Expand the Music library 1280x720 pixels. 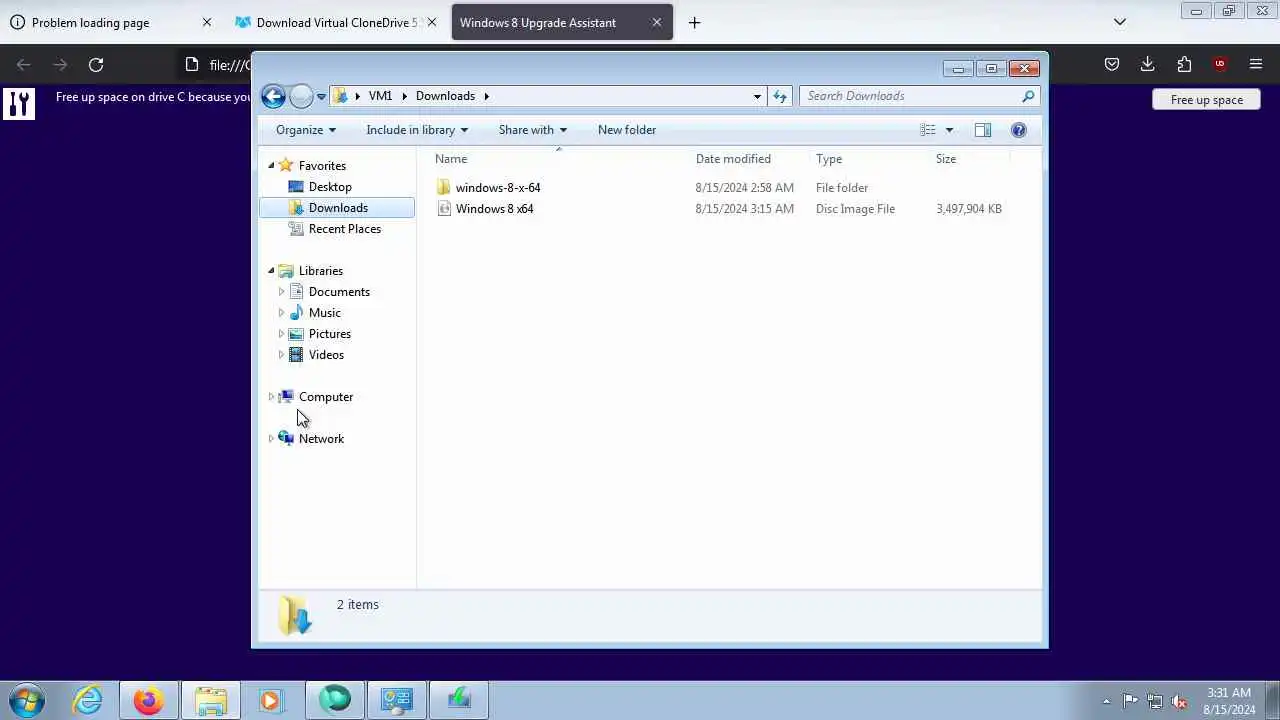pos(281,313)
